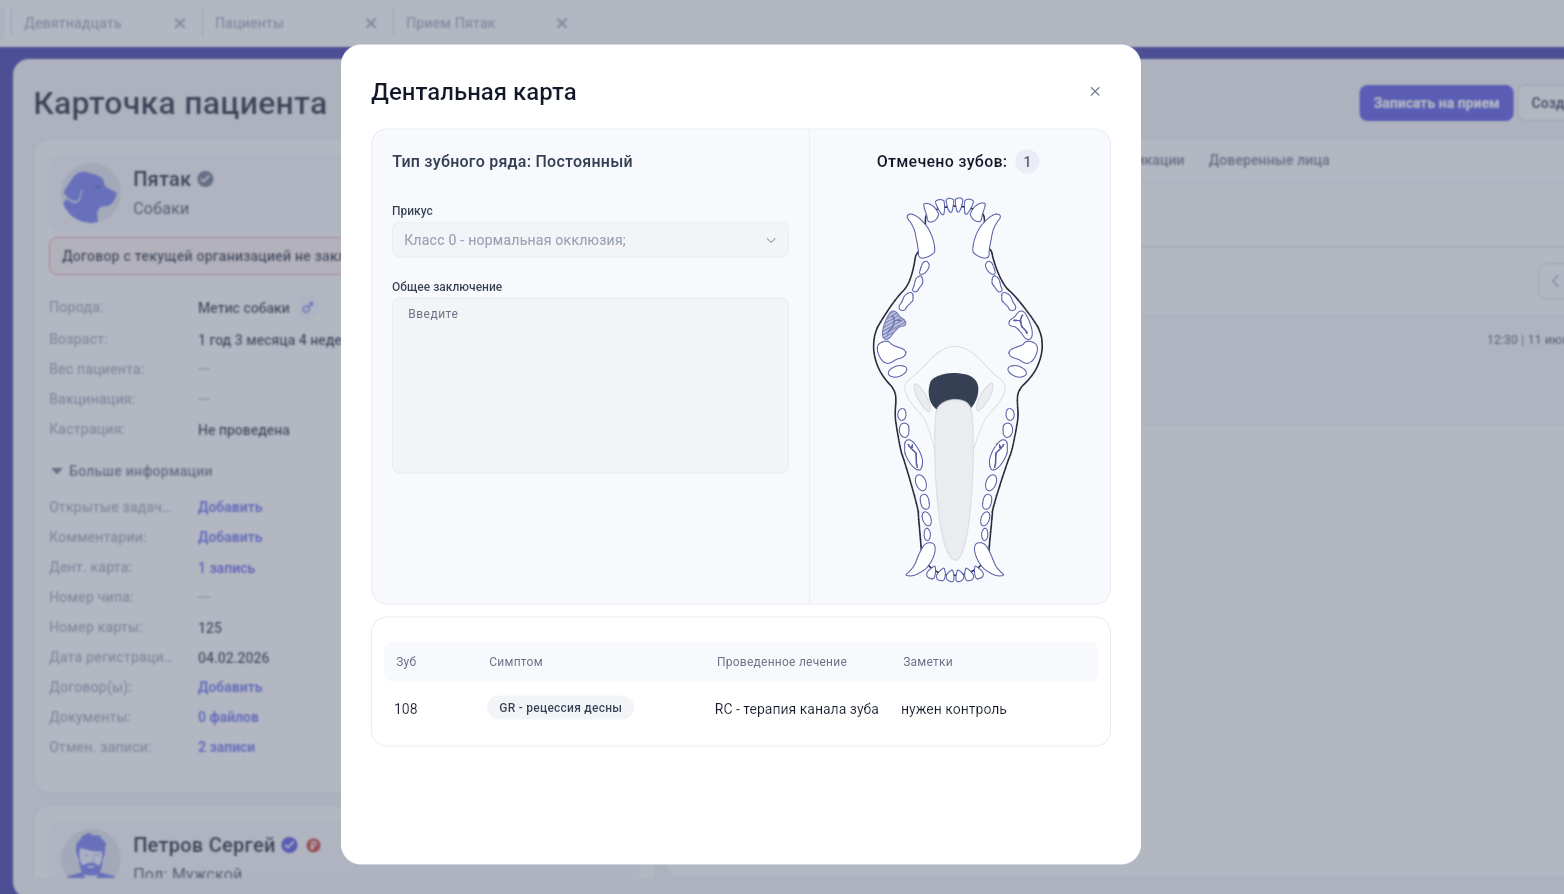Select the lower-right tooth with branching root marking
The image size is (1564, 894).
998,454
